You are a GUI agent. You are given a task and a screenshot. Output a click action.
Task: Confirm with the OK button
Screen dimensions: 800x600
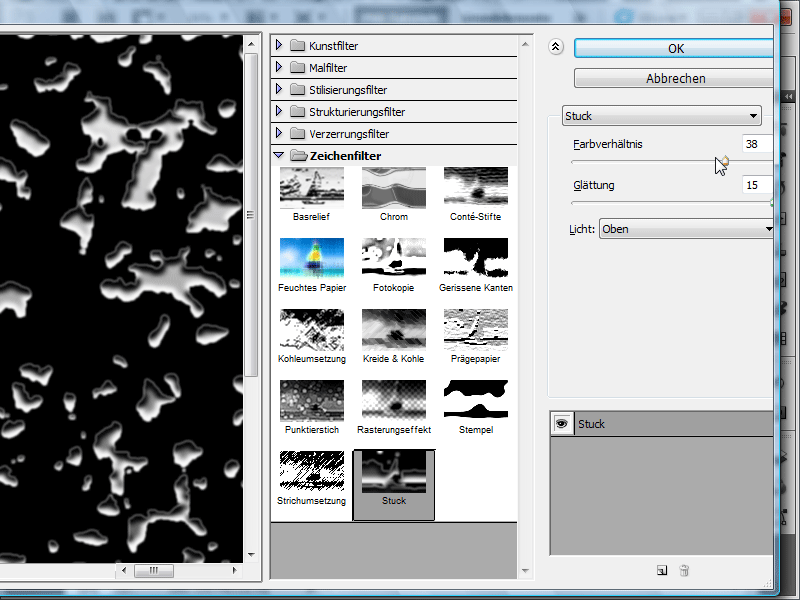673,48
